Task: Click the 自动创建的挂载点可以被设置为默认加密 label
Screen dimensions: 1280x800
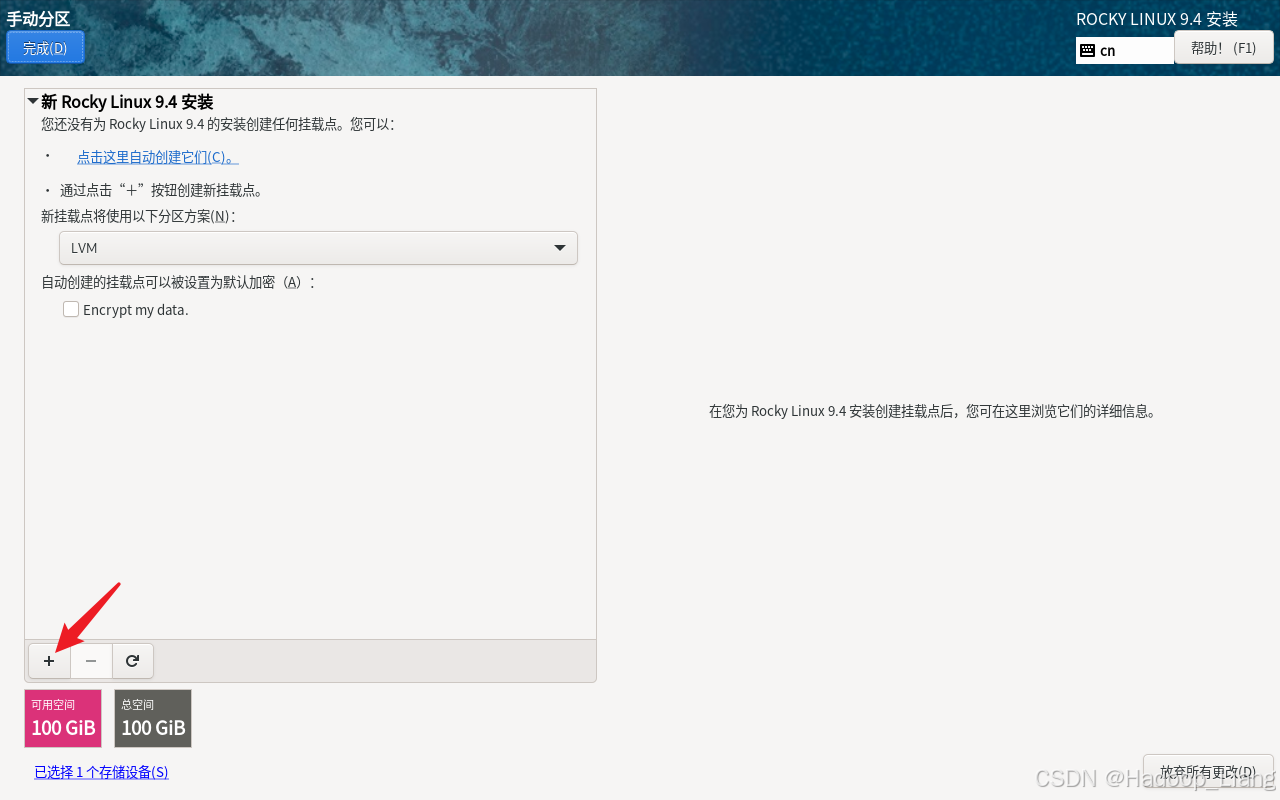Action: [178, 282]
